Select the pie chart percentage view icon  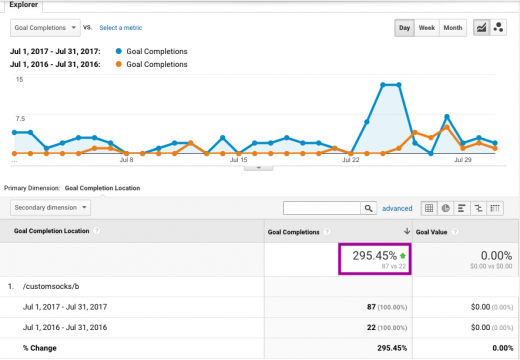[445, 208]
